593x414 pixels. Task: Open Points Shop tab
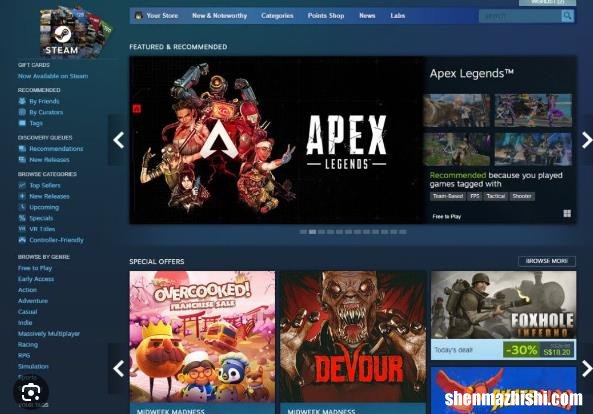(326, 16)
